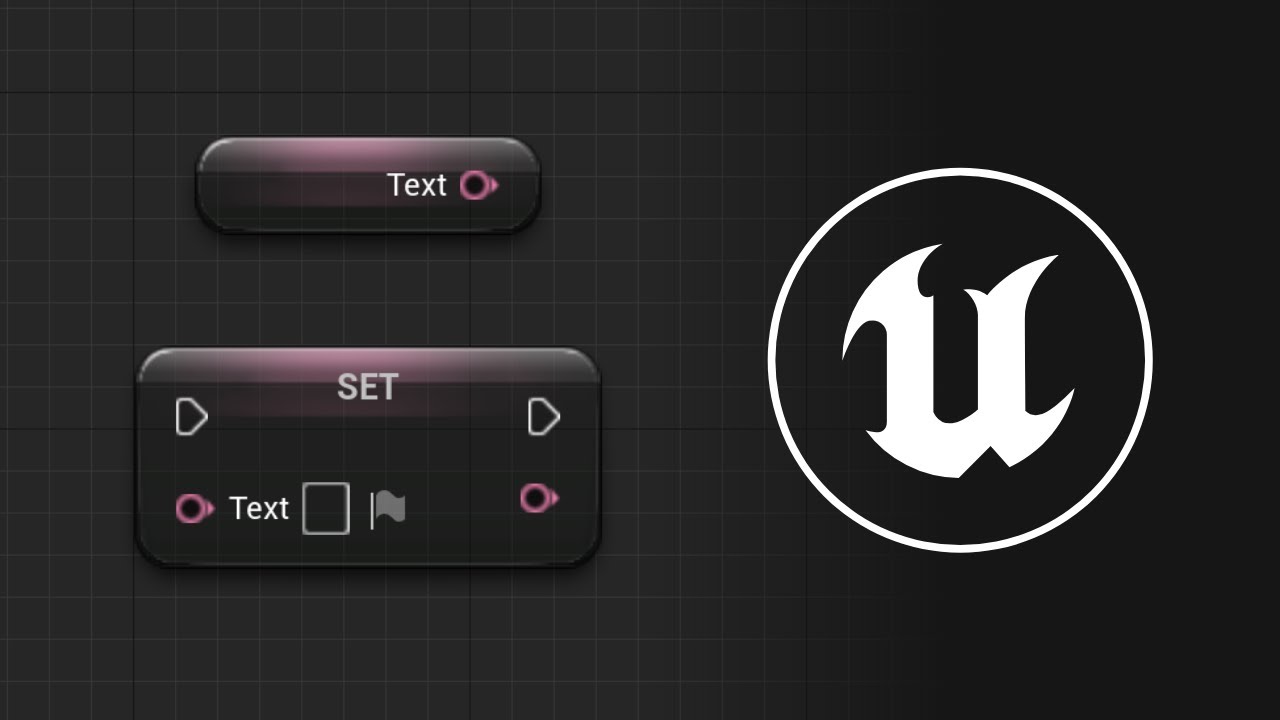
Task: Click the Text getter node's pink output pin
Action: point(479,186)
